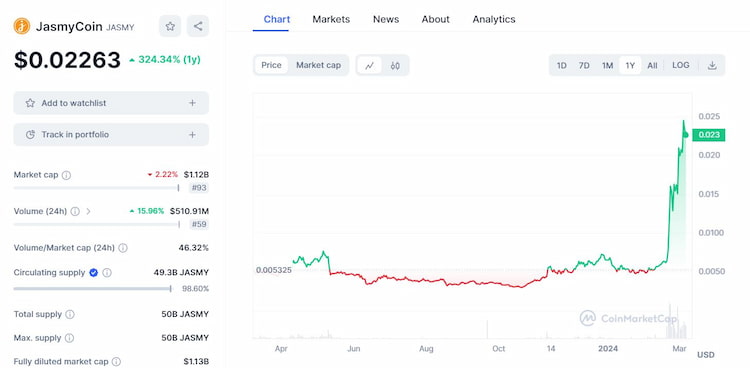Switch to line chart view icon

[369, 66]
